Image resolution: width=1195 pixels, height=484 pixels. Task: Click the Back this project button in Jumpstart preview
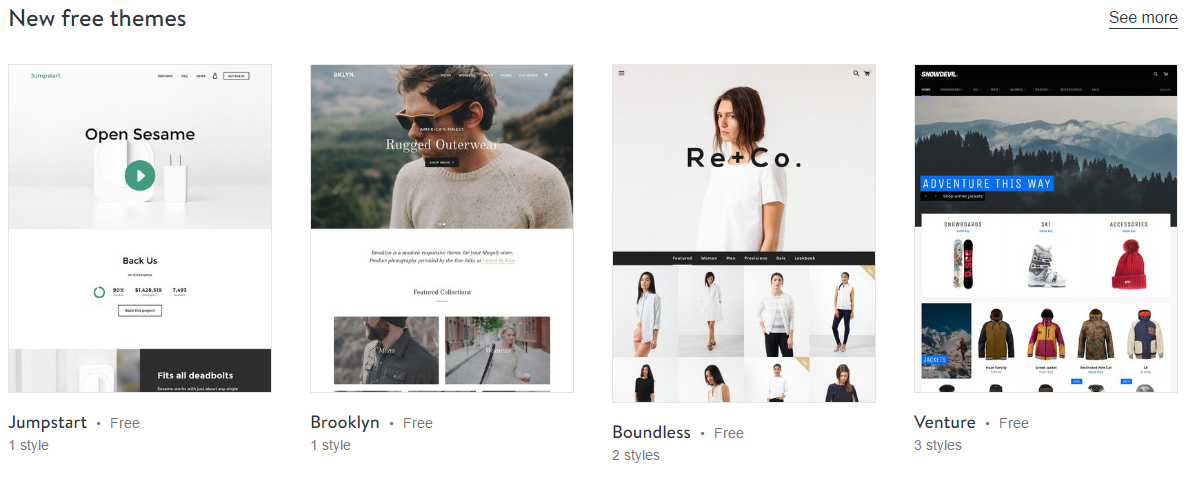(139, 311)
